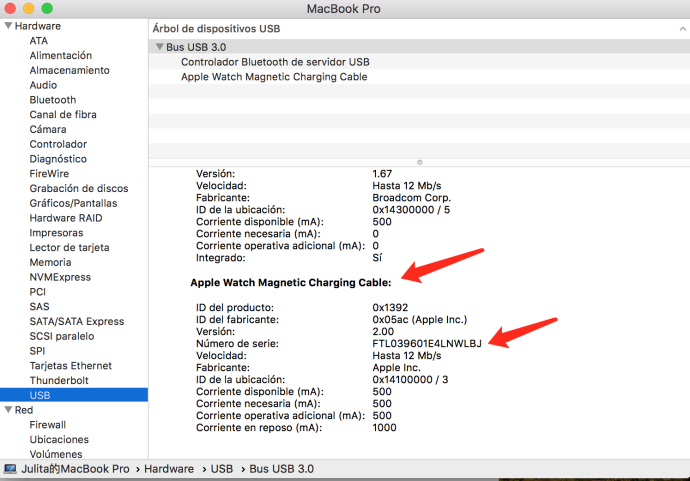The height and width of the screenshot is (481, 690).
Task: Click the Corriente en reposo value 1000
Action: click(384, 427)
